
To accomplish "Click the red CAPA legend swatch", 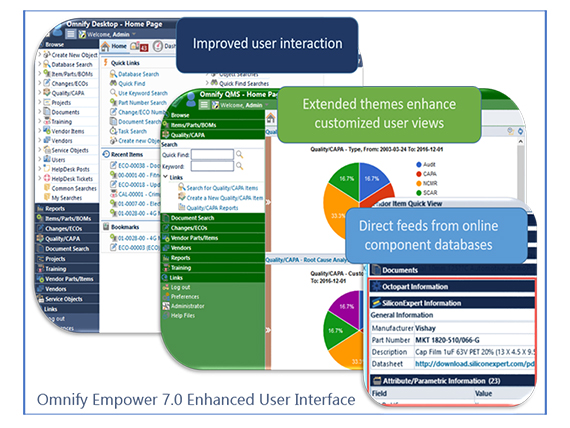I will point(419,174).
